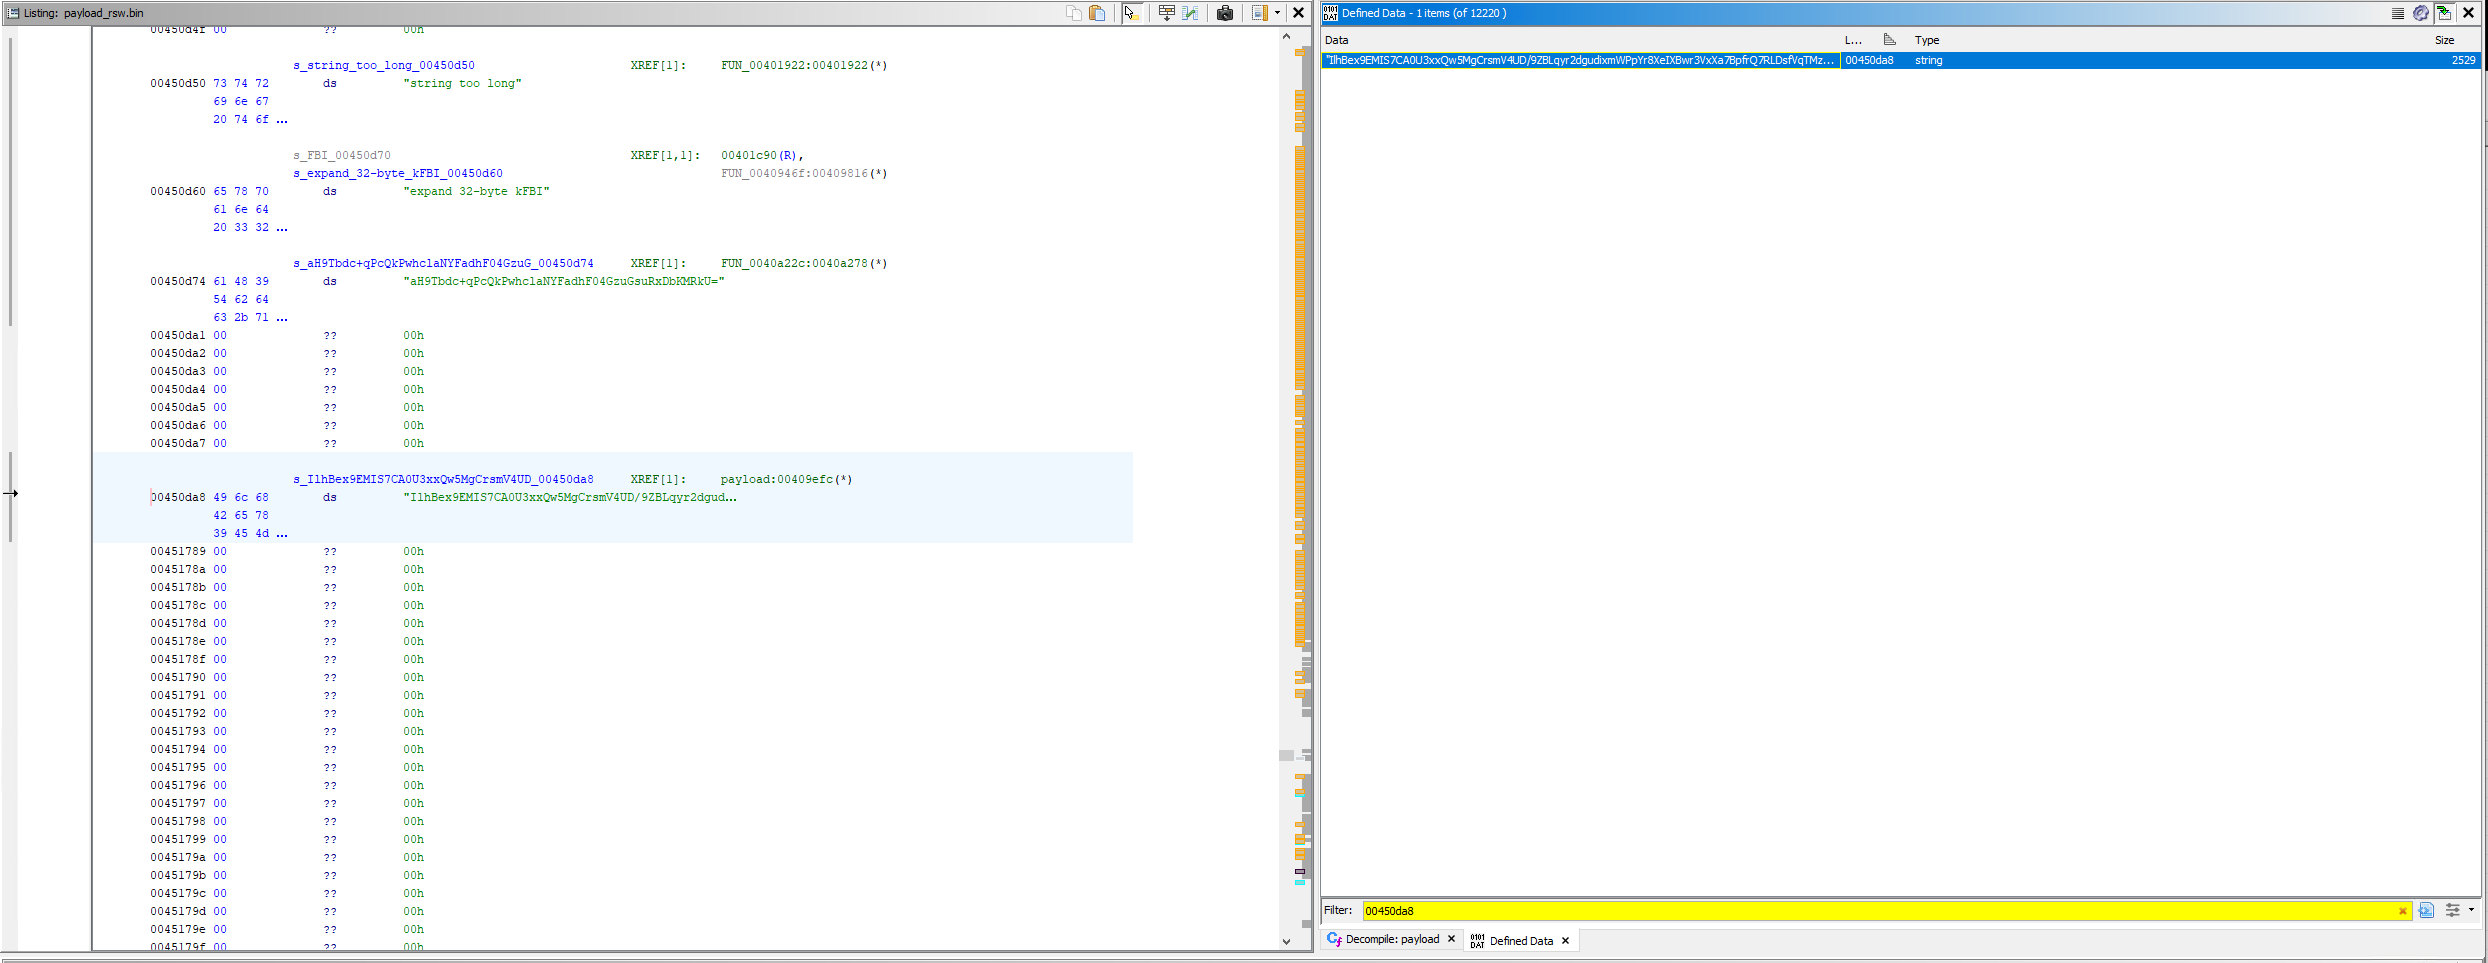Viewport: 2488px width, 963px height.
Task: Click the "expand 32-byte kFBI" string value
Action: point(477,192)
